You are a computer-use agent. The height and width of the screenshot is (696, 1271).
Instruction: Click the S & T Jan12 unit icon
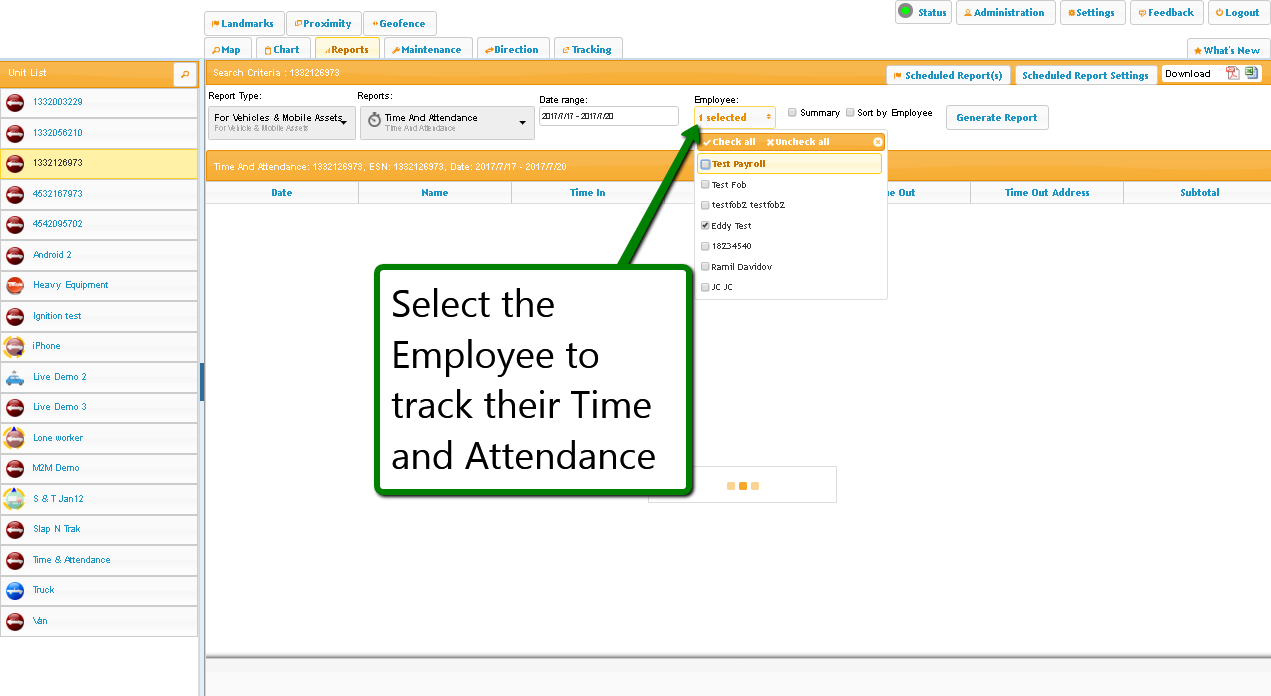pyautogui.click(x=15, y=499)
